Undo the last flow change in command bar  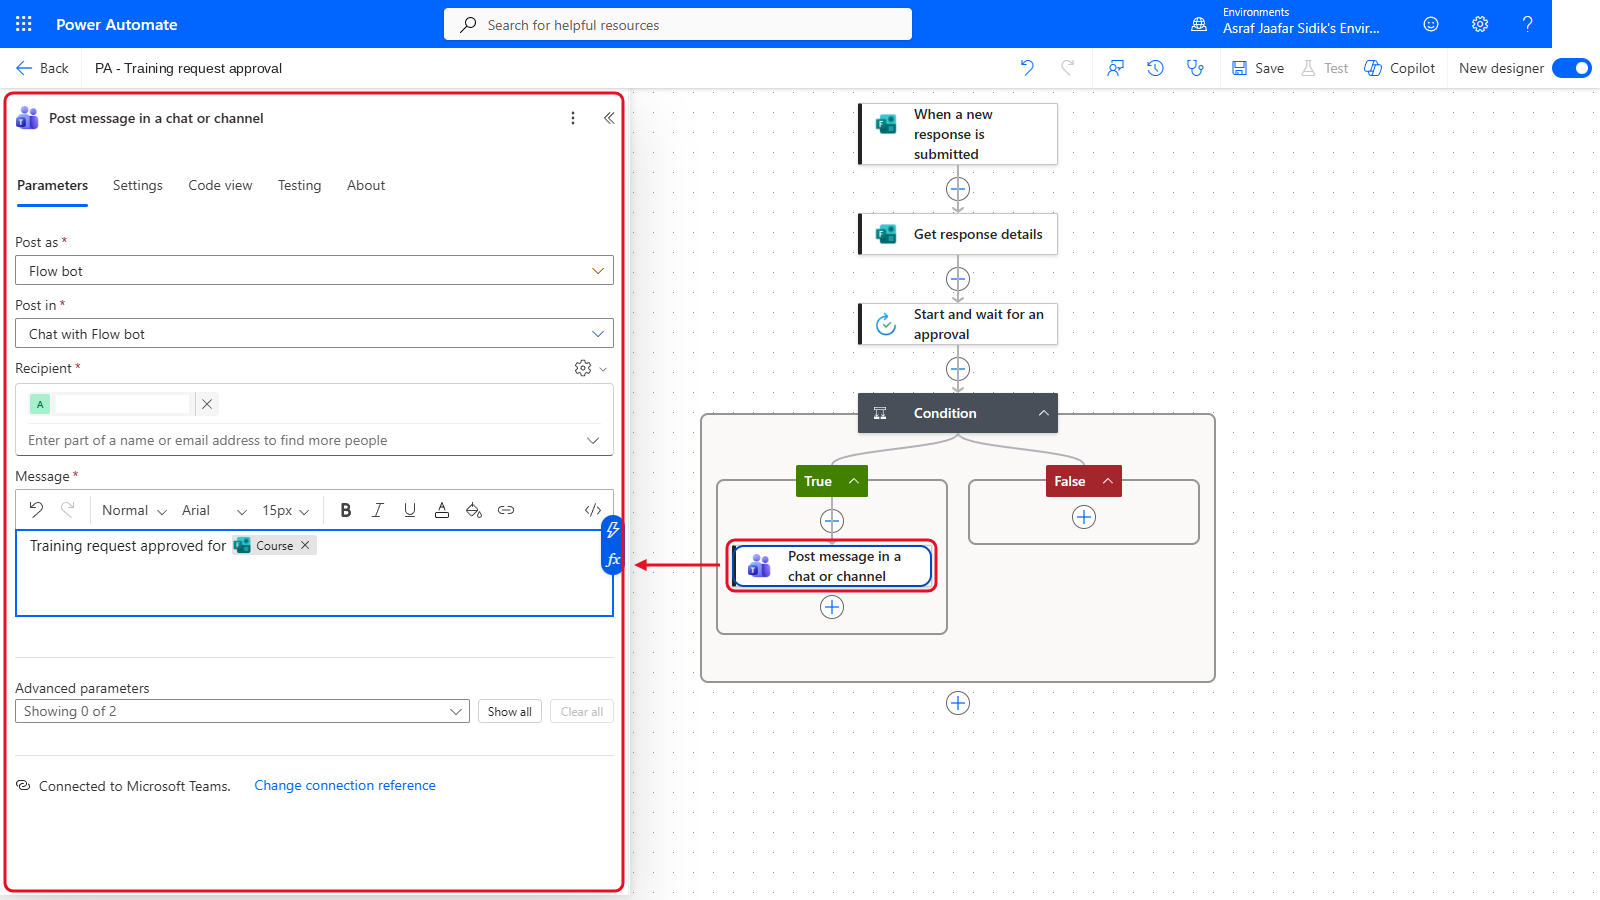point(1027,68)
